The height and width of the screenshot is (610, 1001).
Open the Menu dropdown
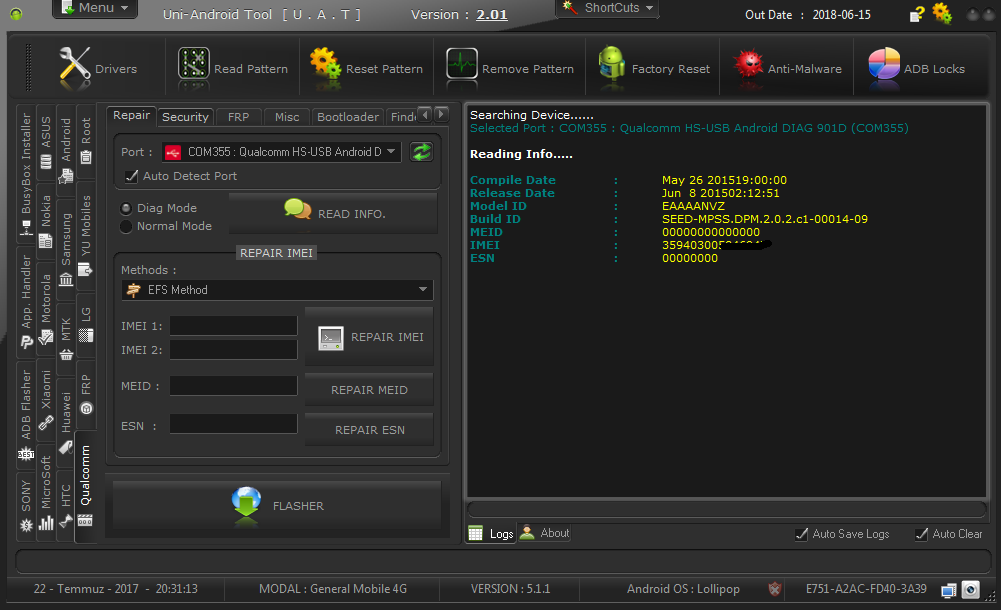[94, 8]
